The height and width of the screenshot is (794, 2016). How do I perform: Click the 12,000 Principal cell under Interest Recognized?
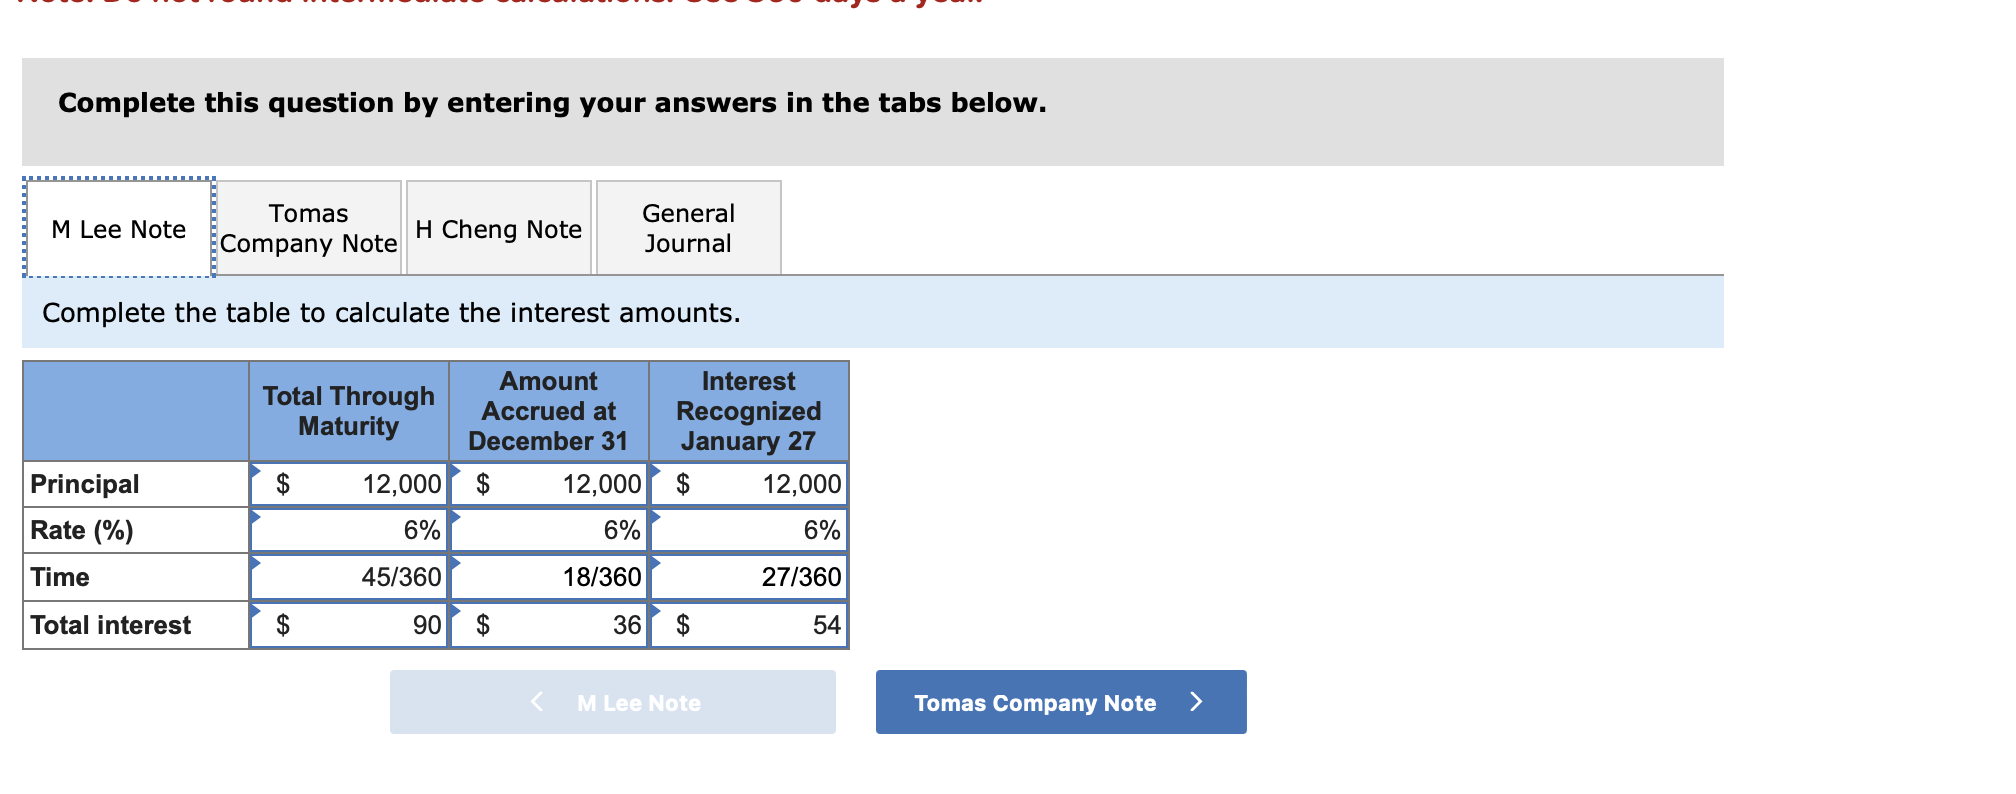(748, 484)
